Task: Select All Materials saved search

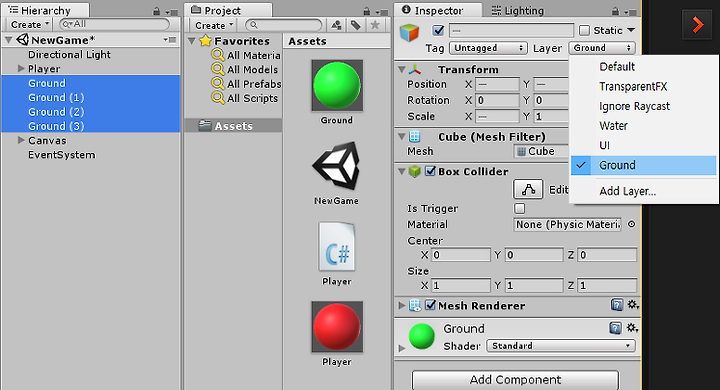Action: (x=246, y=55)
